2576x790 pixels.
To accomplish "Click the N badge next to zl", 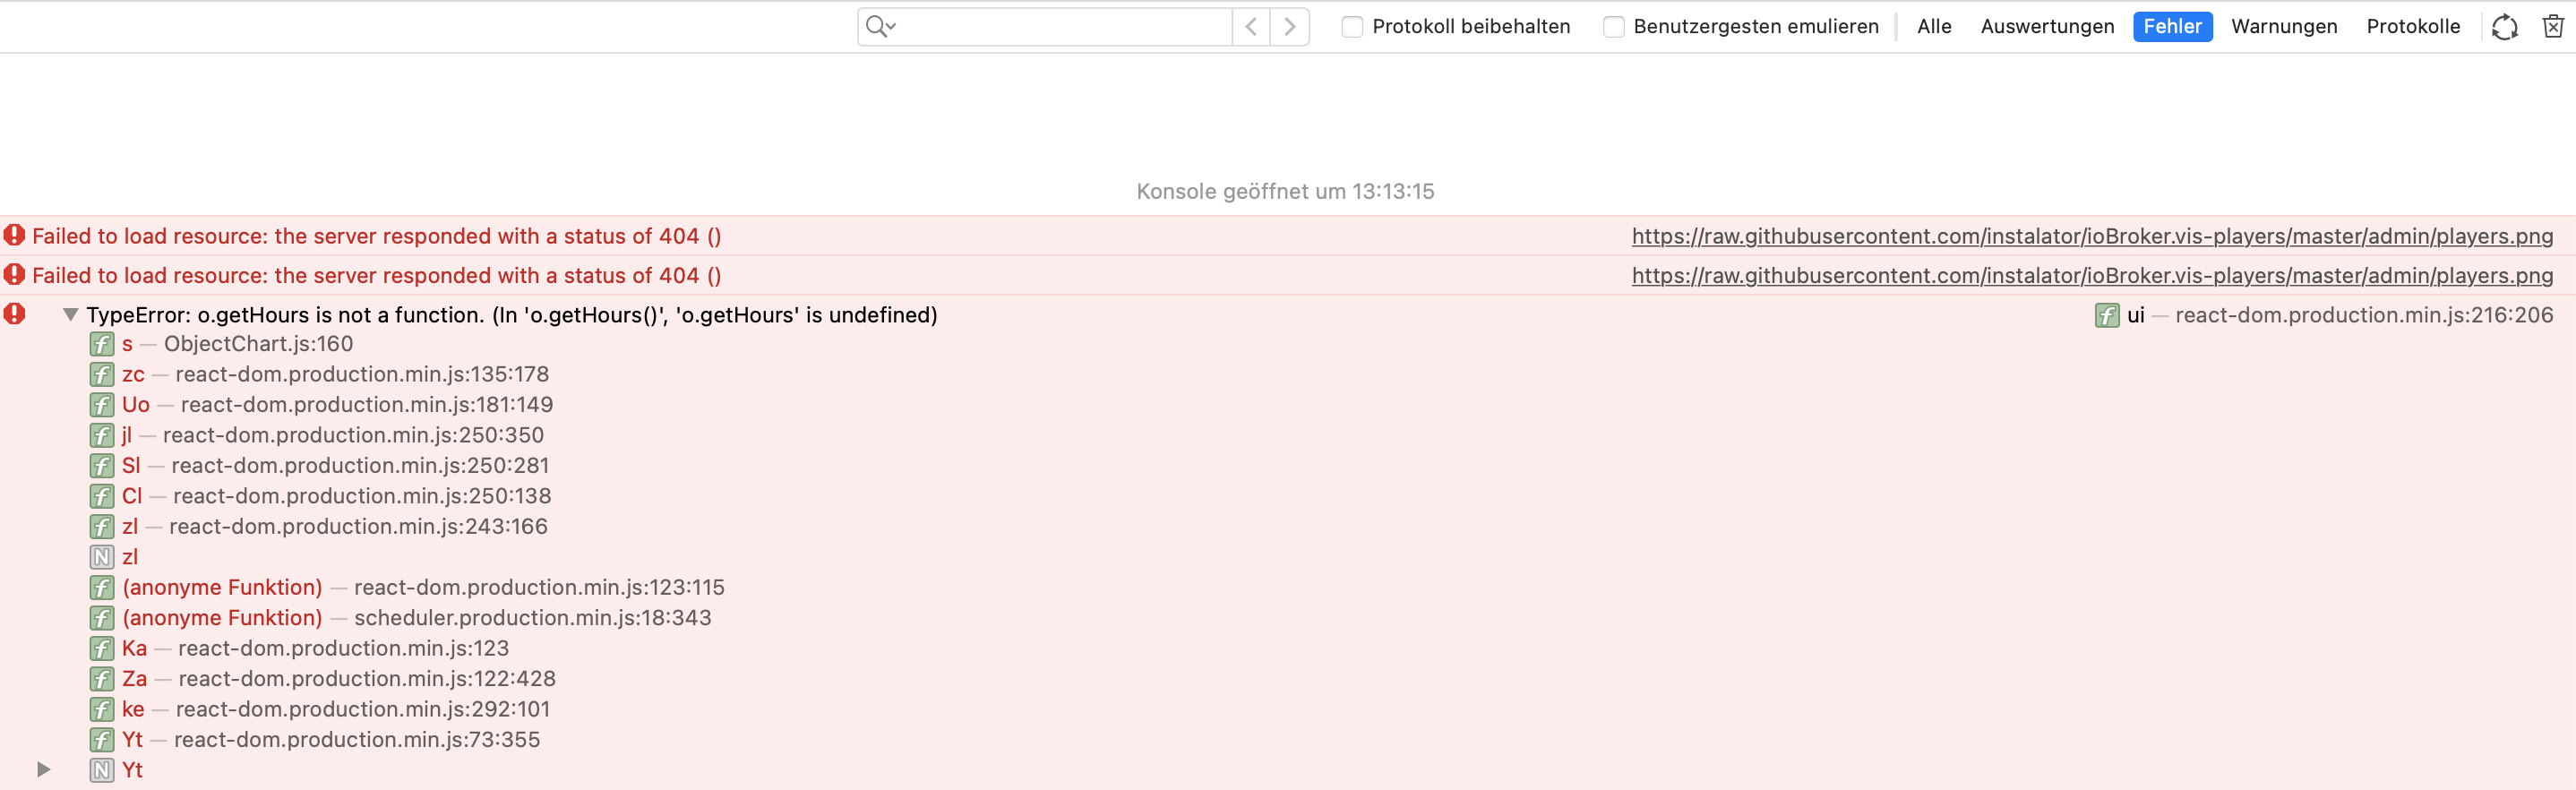I will click(101, 557).
